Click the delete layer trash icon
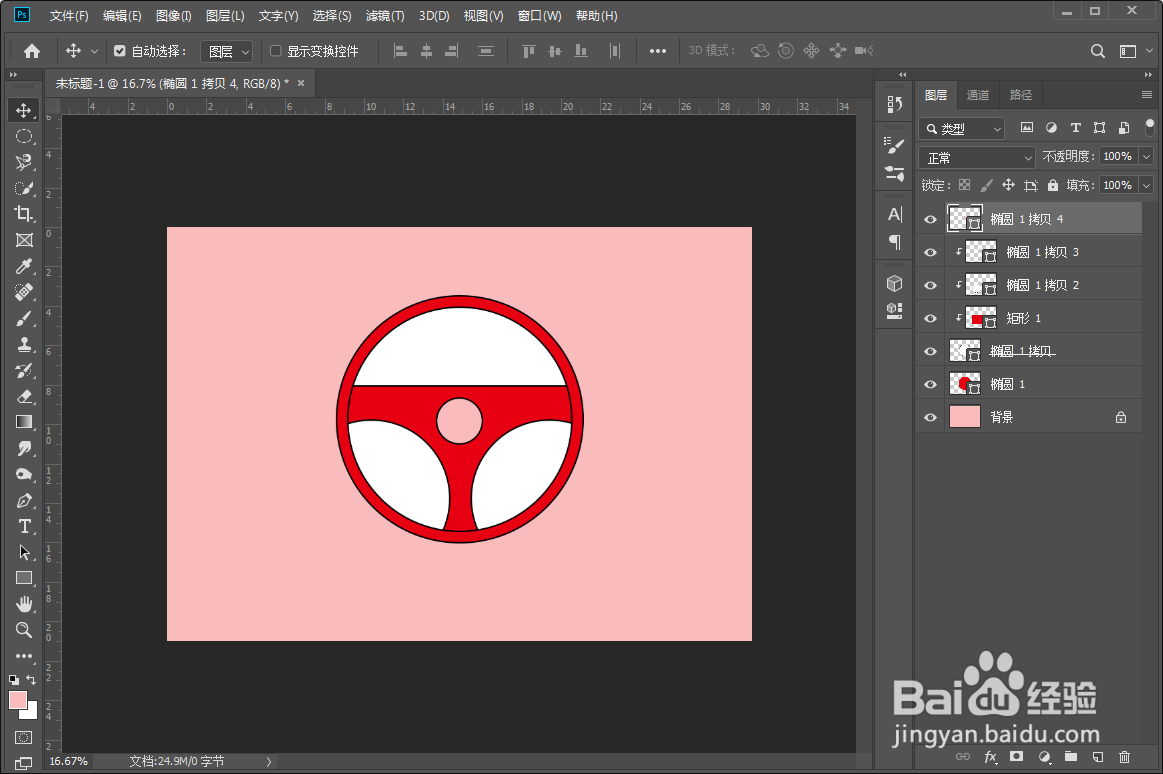 pyautogui.click(x=1124, y=757)
